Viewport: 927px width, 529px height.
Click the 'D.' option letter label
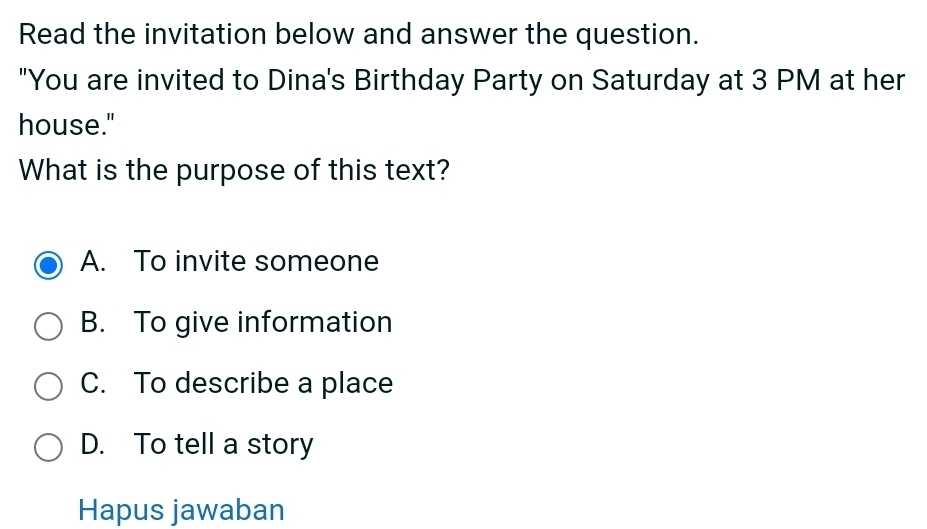pos(94,444)
